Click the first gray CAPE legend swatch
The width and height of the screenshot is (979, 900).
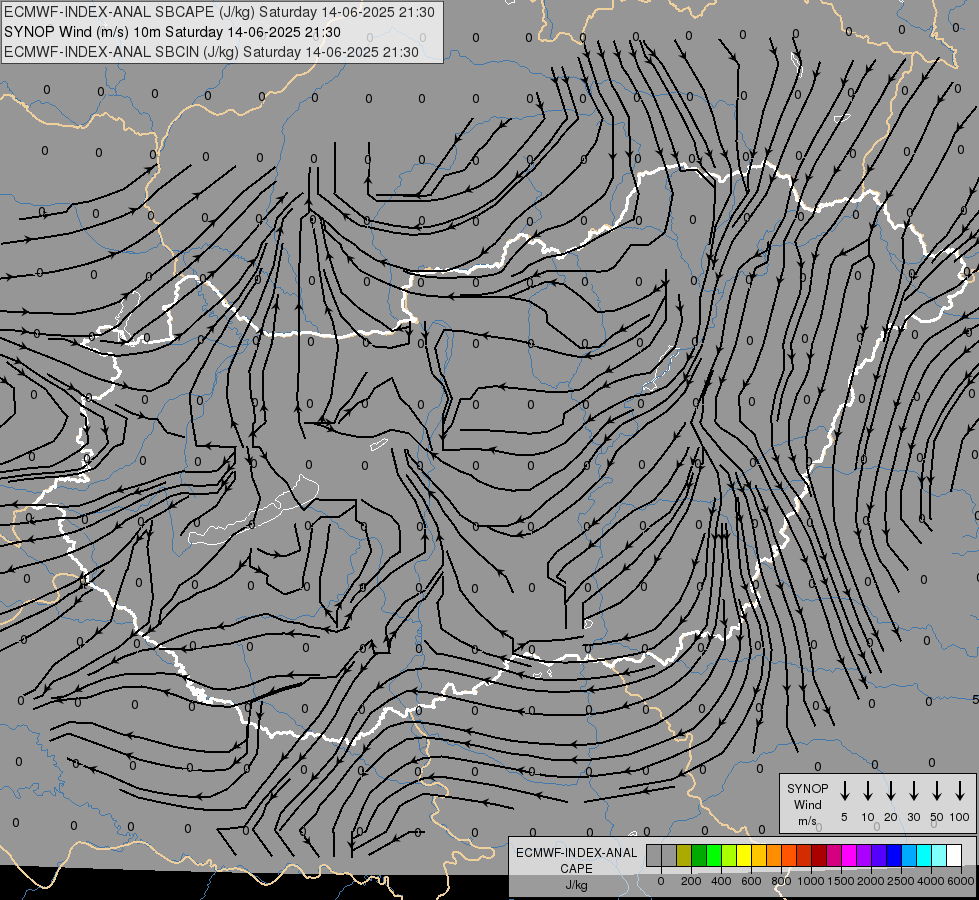point(654,855)
